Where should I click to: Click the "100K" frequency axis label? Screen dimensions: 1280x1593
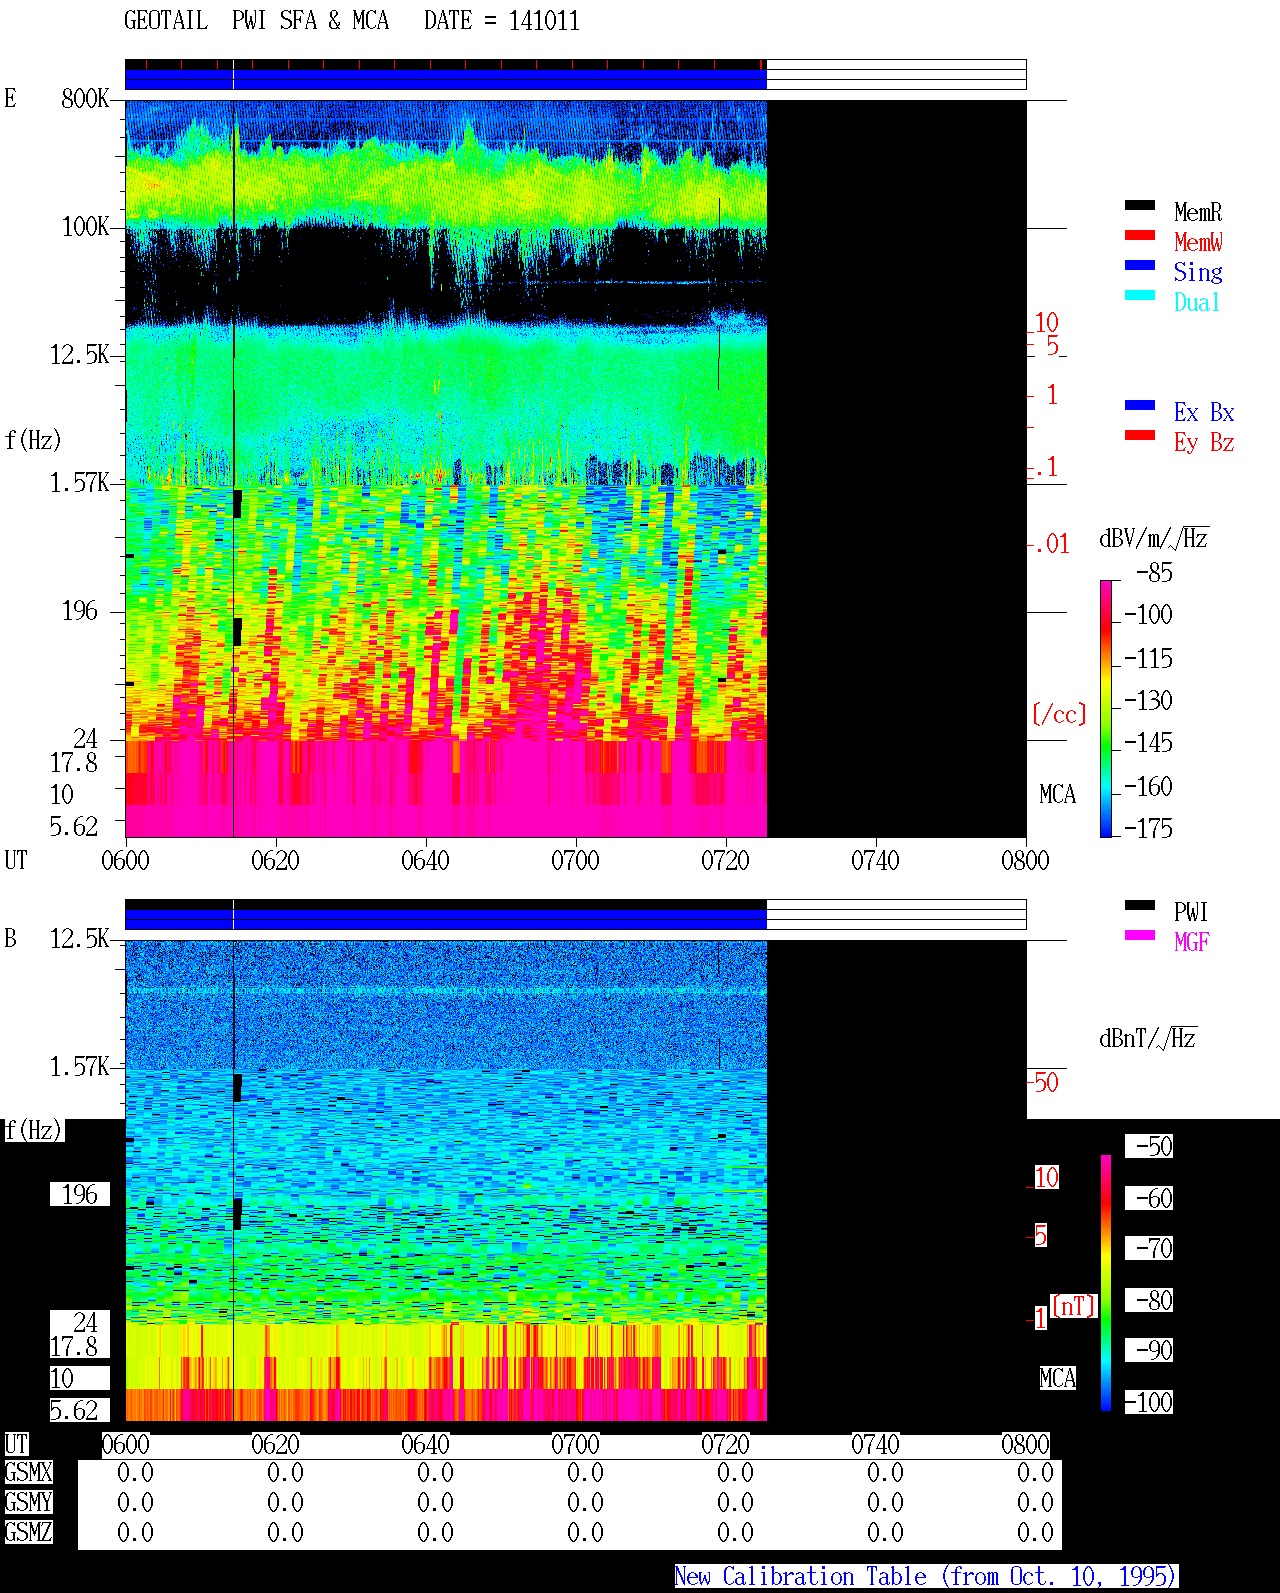(85, 226)
